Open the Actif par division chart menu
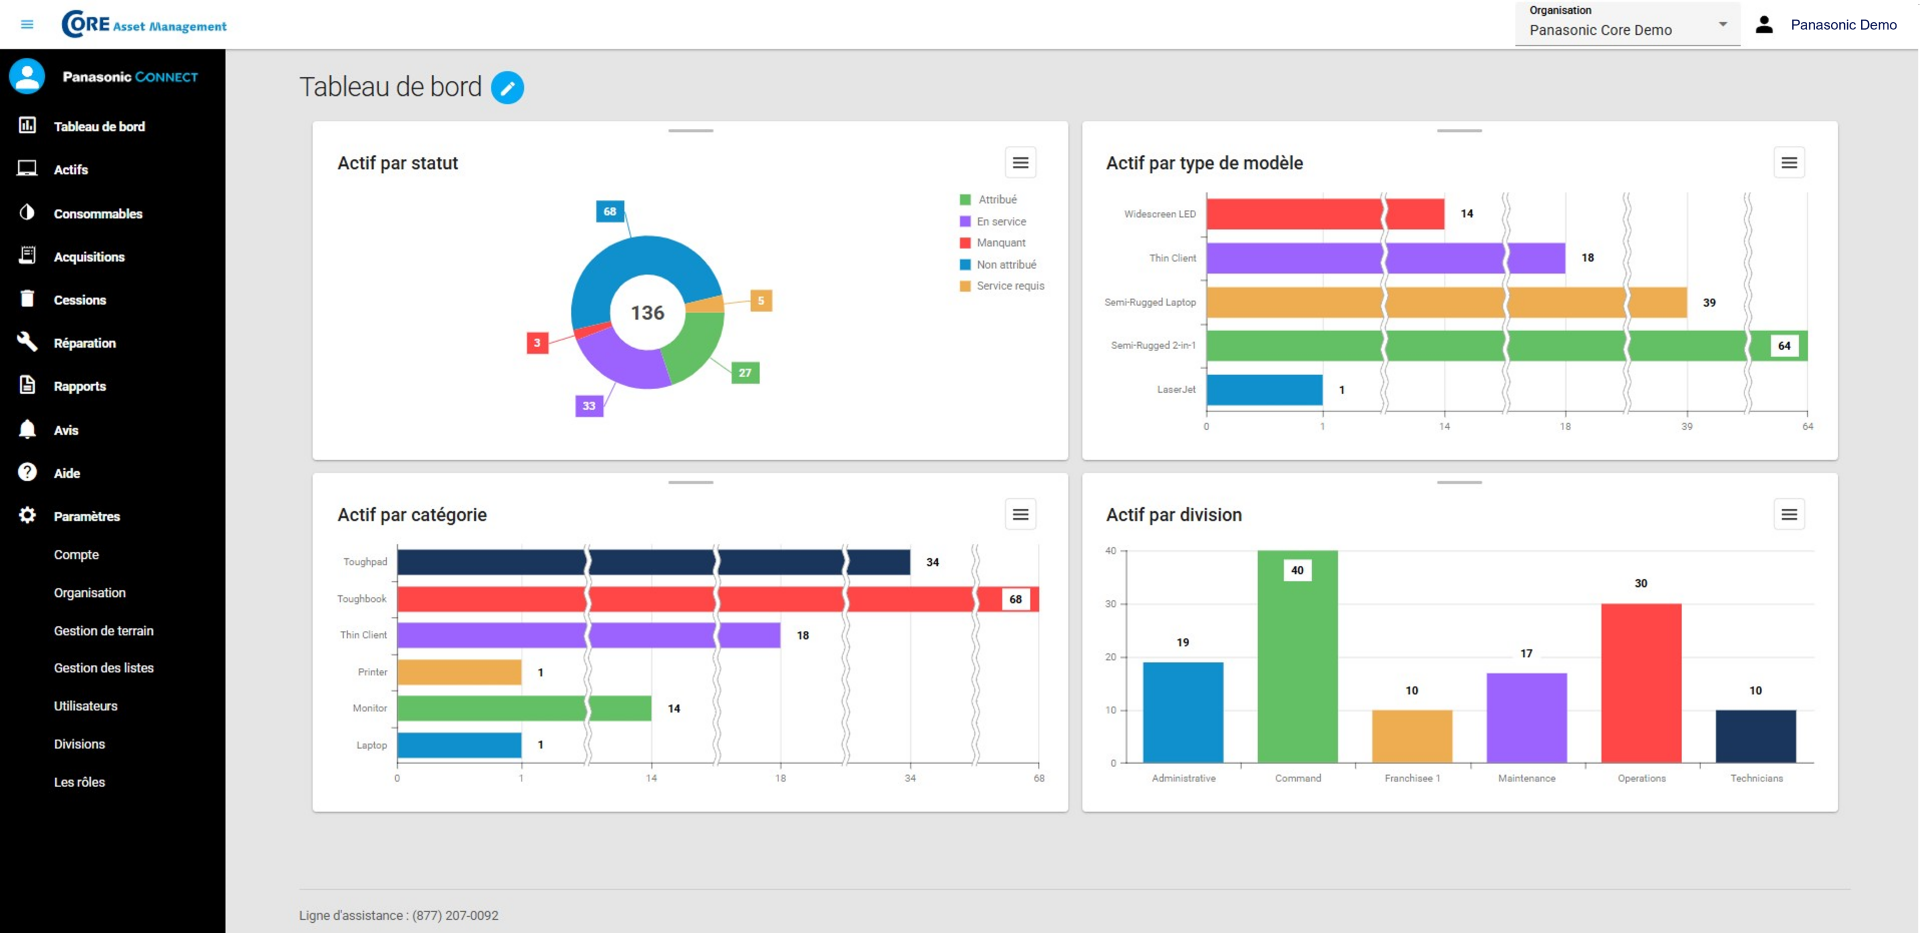The height and width of the screenshot is (933, 1920). pos(1790,514)
